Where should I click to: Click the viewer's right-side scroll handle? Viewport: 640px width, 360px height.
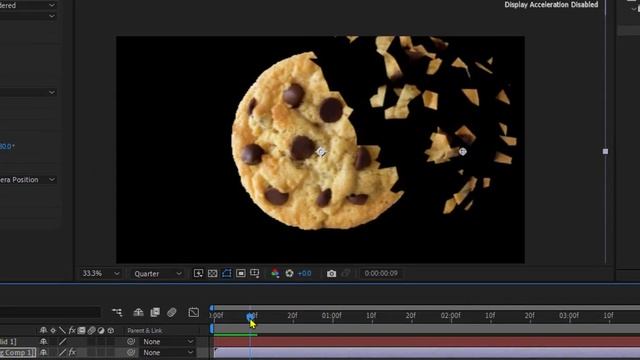(x=605, y=151)
